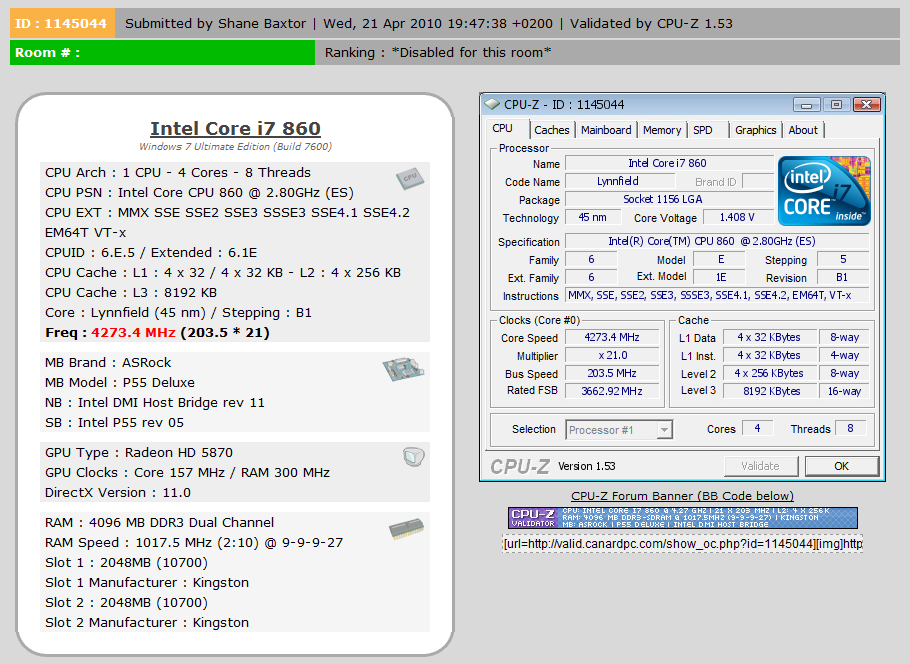Click the Submitted by Shane Baxtor text
Viewport: 910px width, 664px height.
click(x=215, y=23)
